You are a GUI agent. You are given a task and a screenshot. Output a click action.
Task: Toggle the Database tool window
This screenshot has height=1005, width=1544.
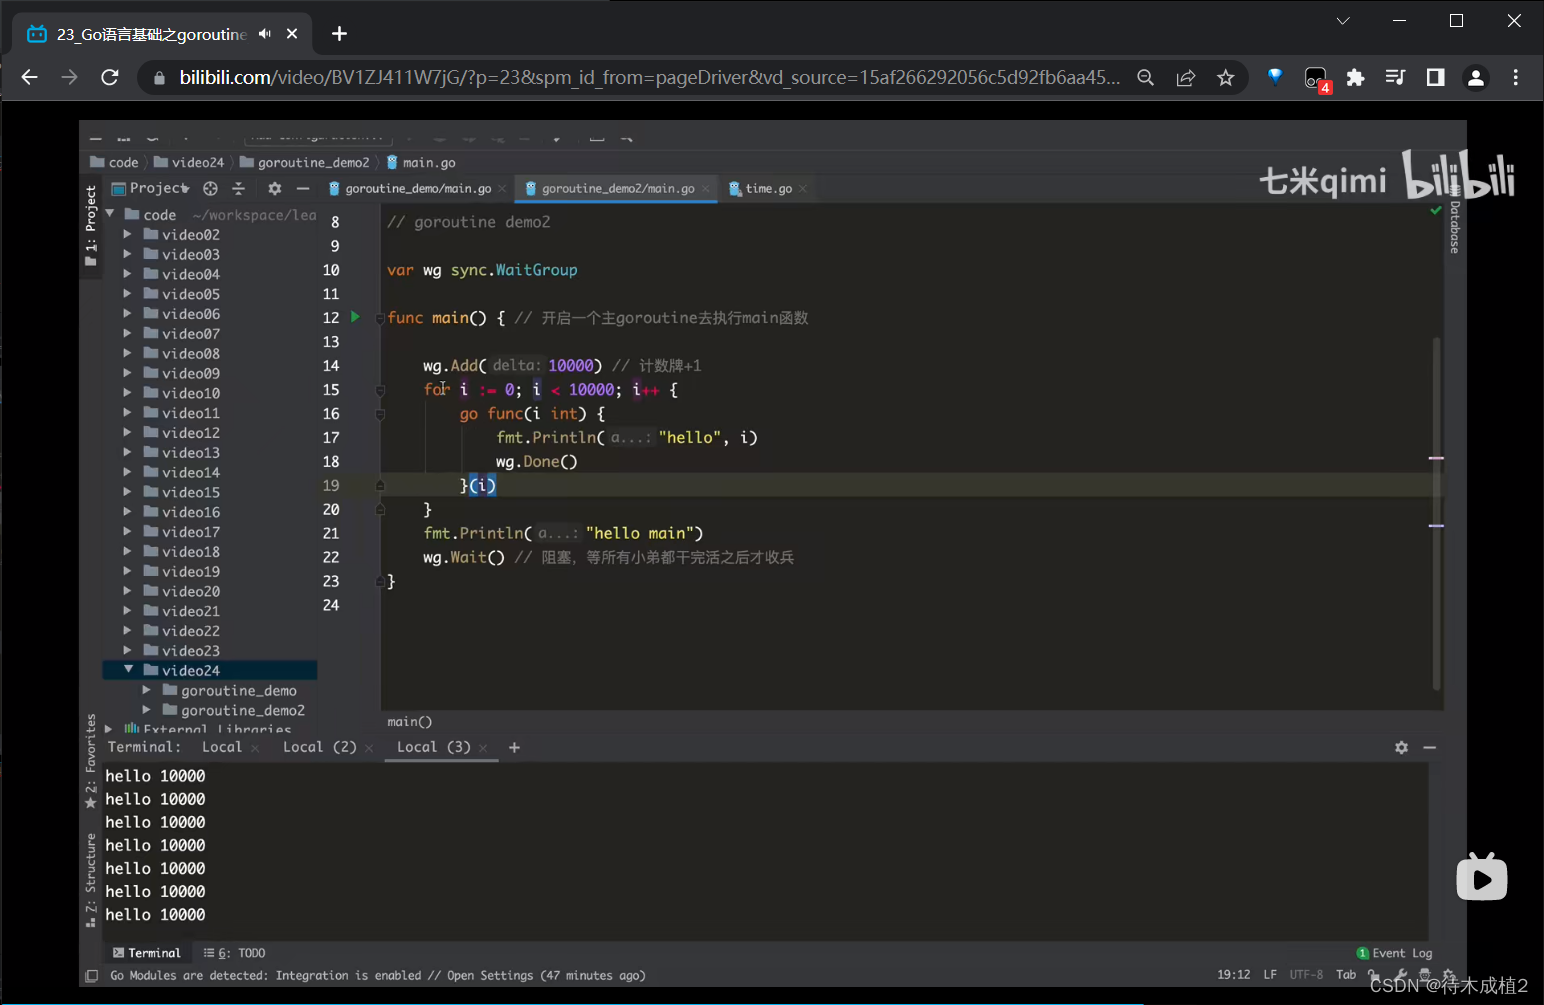[1455, 220]
